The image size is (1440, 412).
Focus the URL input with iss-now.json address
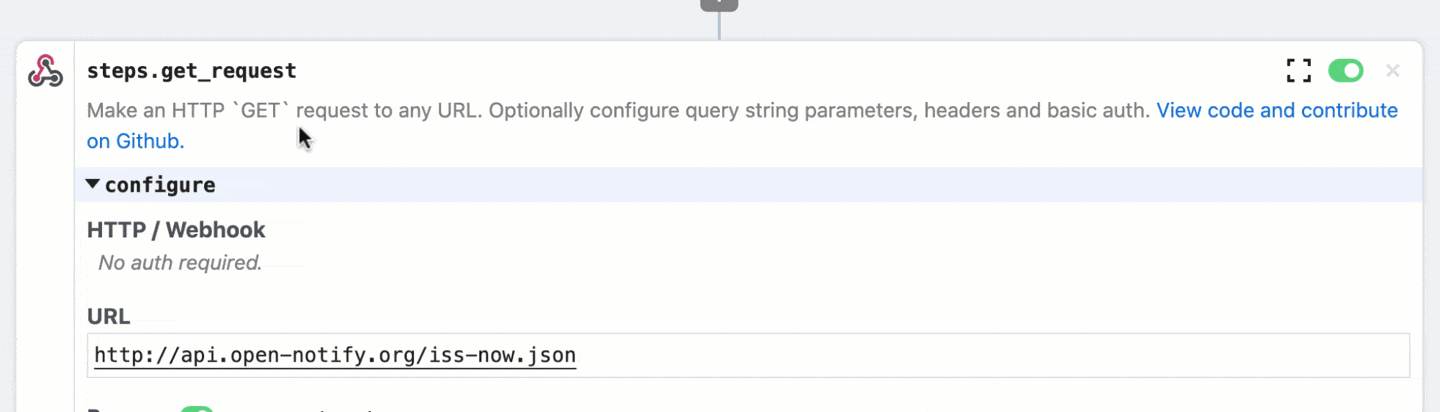[x=750, y=355]
